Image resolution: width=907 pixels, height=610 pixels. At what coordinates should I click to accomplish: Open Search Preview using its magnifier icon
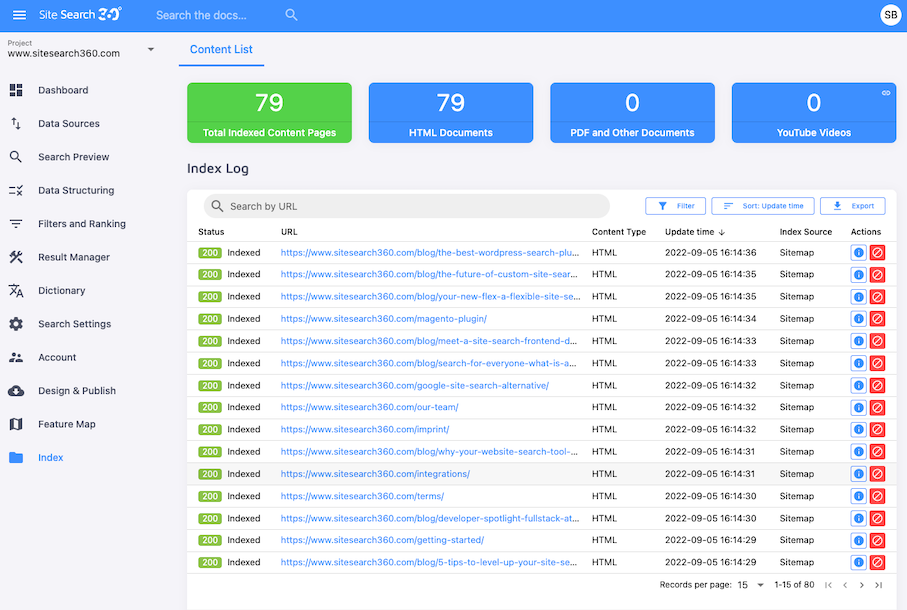click(x=17, y=157)
